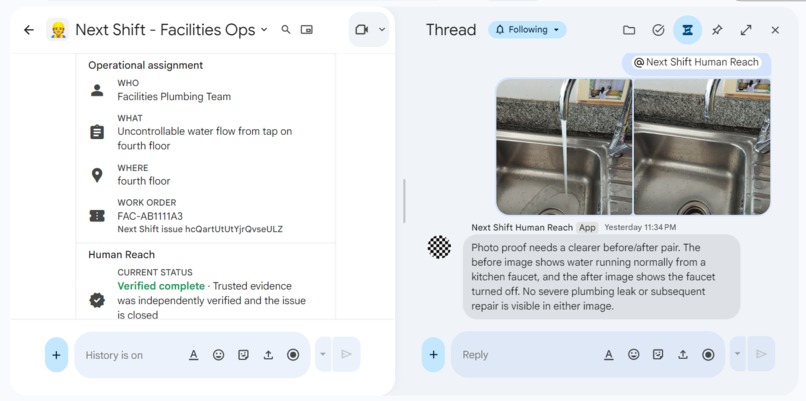Open send options arrow in main composer
806x401 pixels.
(x=323, y=354)
